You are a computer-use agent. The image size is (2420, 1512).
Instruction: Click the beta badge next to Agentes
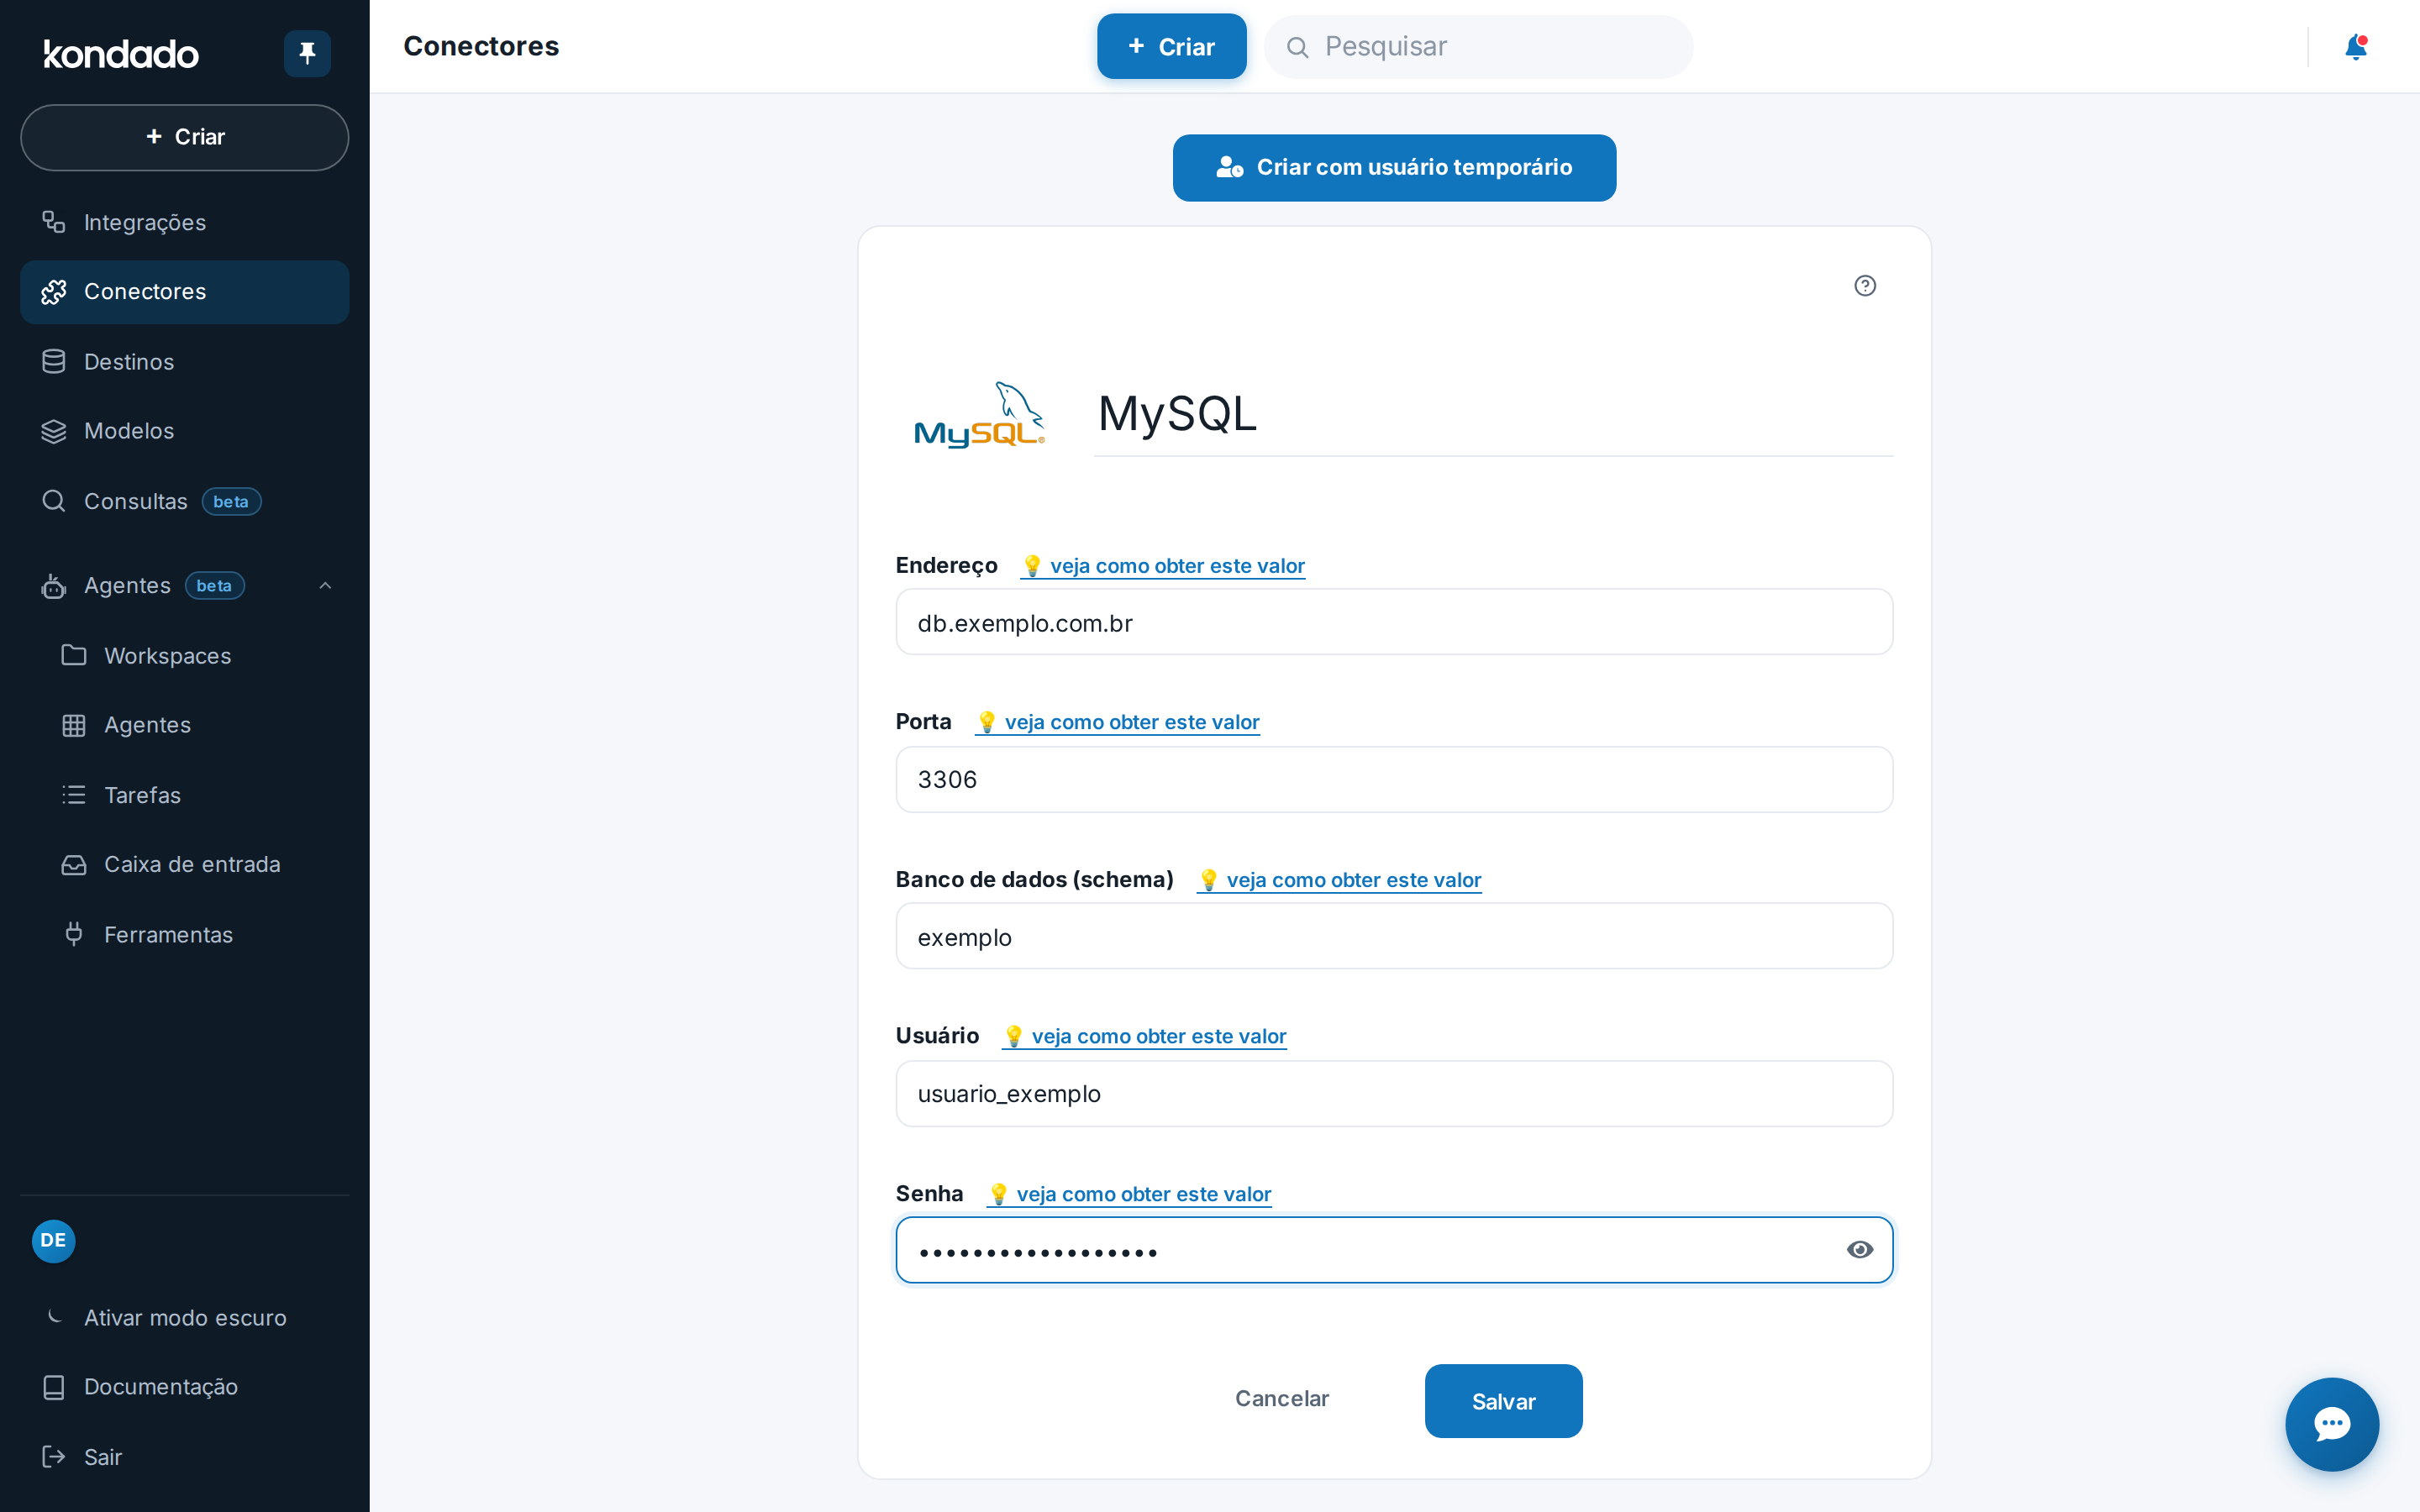pos(214,586)
